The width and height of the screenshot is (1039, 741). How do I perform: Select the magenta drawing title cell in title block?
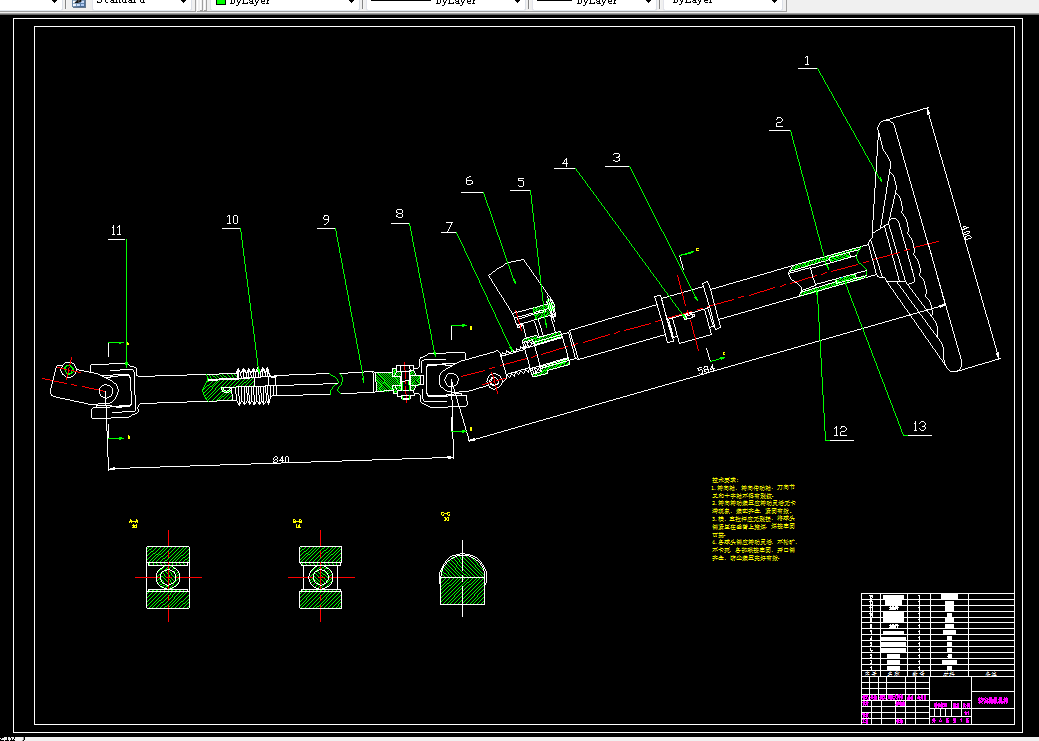pos(993,700)
